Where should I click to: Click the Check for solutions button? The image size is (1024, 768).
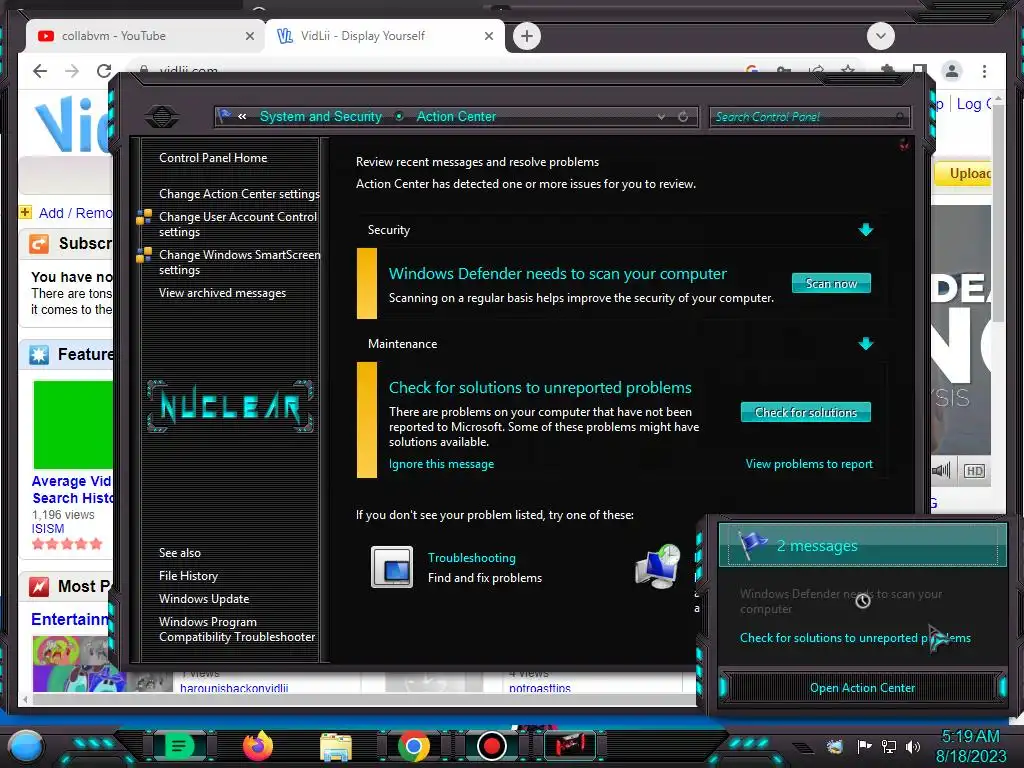click(805, 412)
